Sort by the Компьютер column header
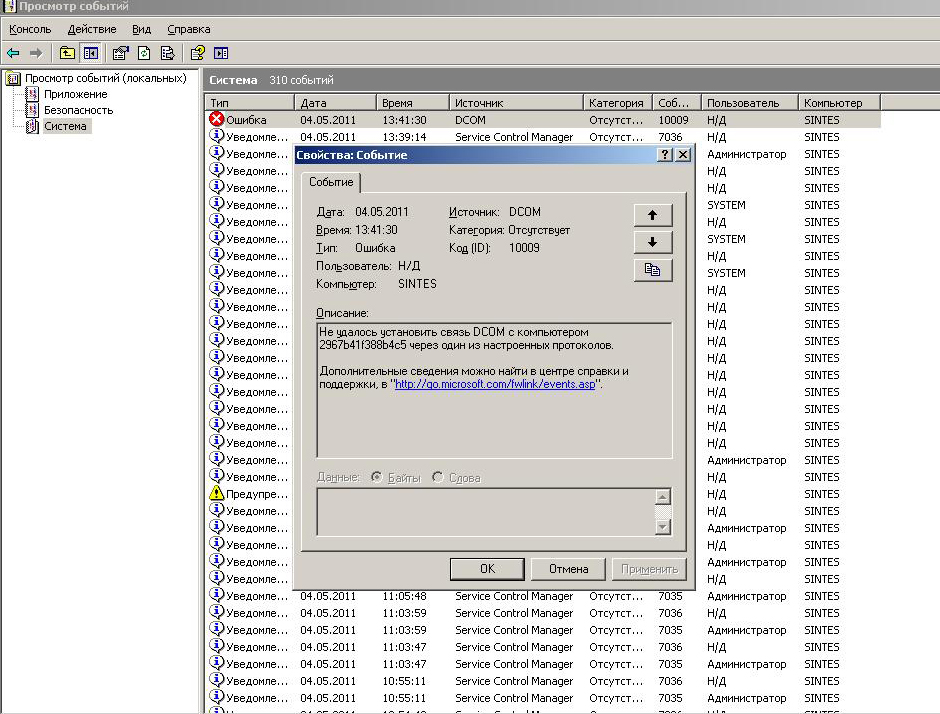 coord(839,103)
